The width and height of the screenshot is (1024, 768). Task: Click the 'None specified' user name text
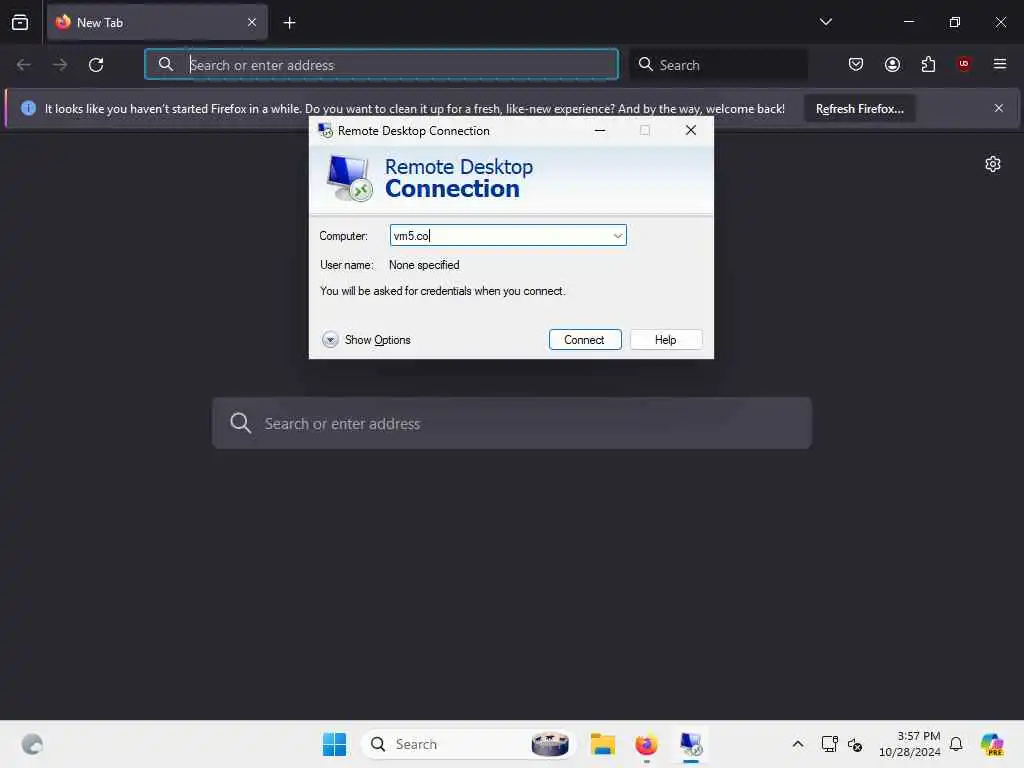point(424,265)
